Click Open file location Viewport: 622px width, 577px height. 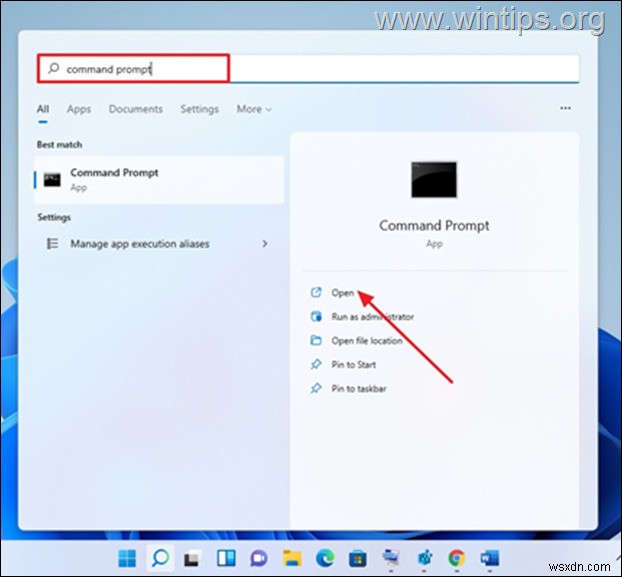(367, 341)
